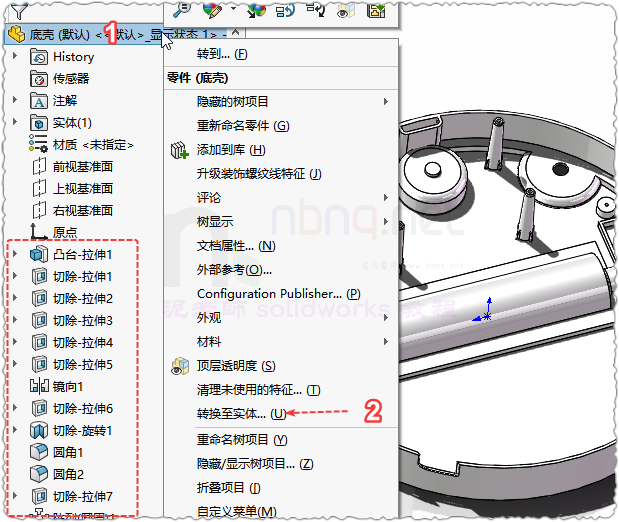Select the 镜向1 mirror feature icon

click(x=39, y=386)
